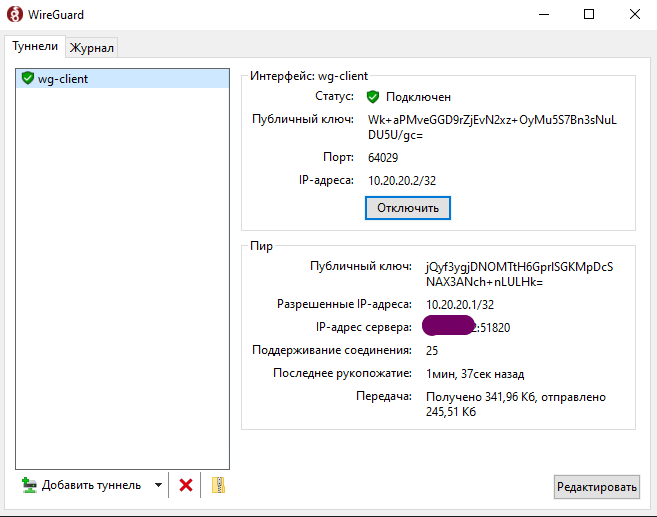657x517 pixels.
Task: Click server endpoint port :51820
Action: (493, 328)
